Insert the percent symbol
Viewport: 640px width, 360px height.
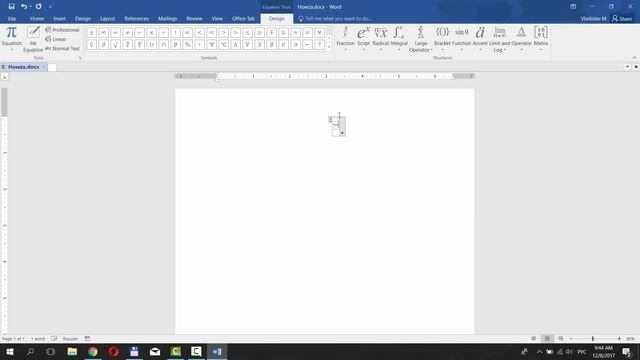pyautogui.click(x=187, y=44)
